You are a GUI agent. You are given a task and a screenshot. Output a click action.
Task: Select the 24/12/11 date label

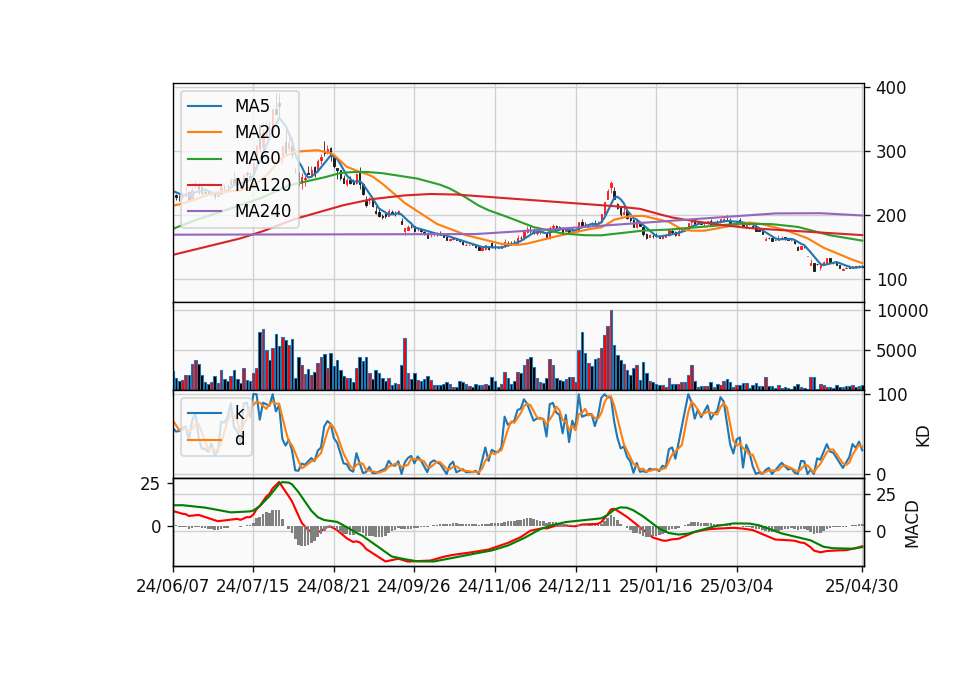pos(575,586)
